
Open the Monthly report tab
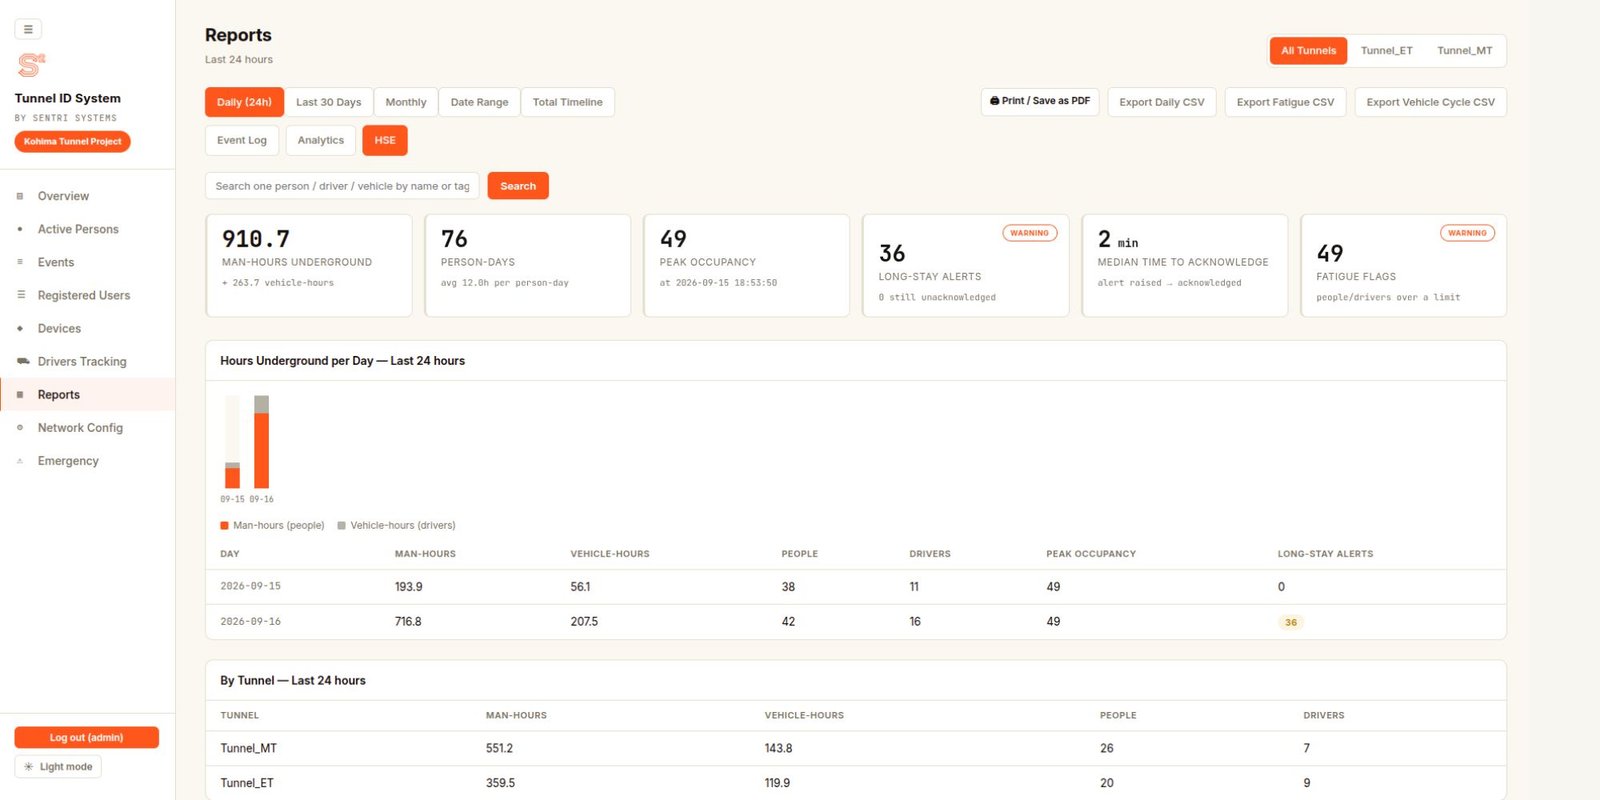pyautogui.click(x=406, y=102)
